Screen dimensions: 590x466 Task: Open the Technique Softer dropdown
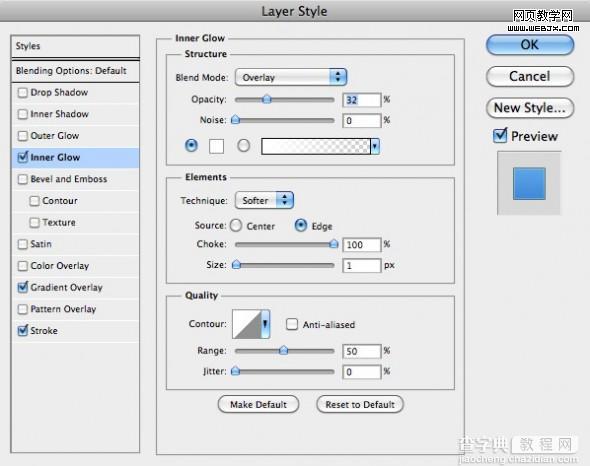click(264, 200)
